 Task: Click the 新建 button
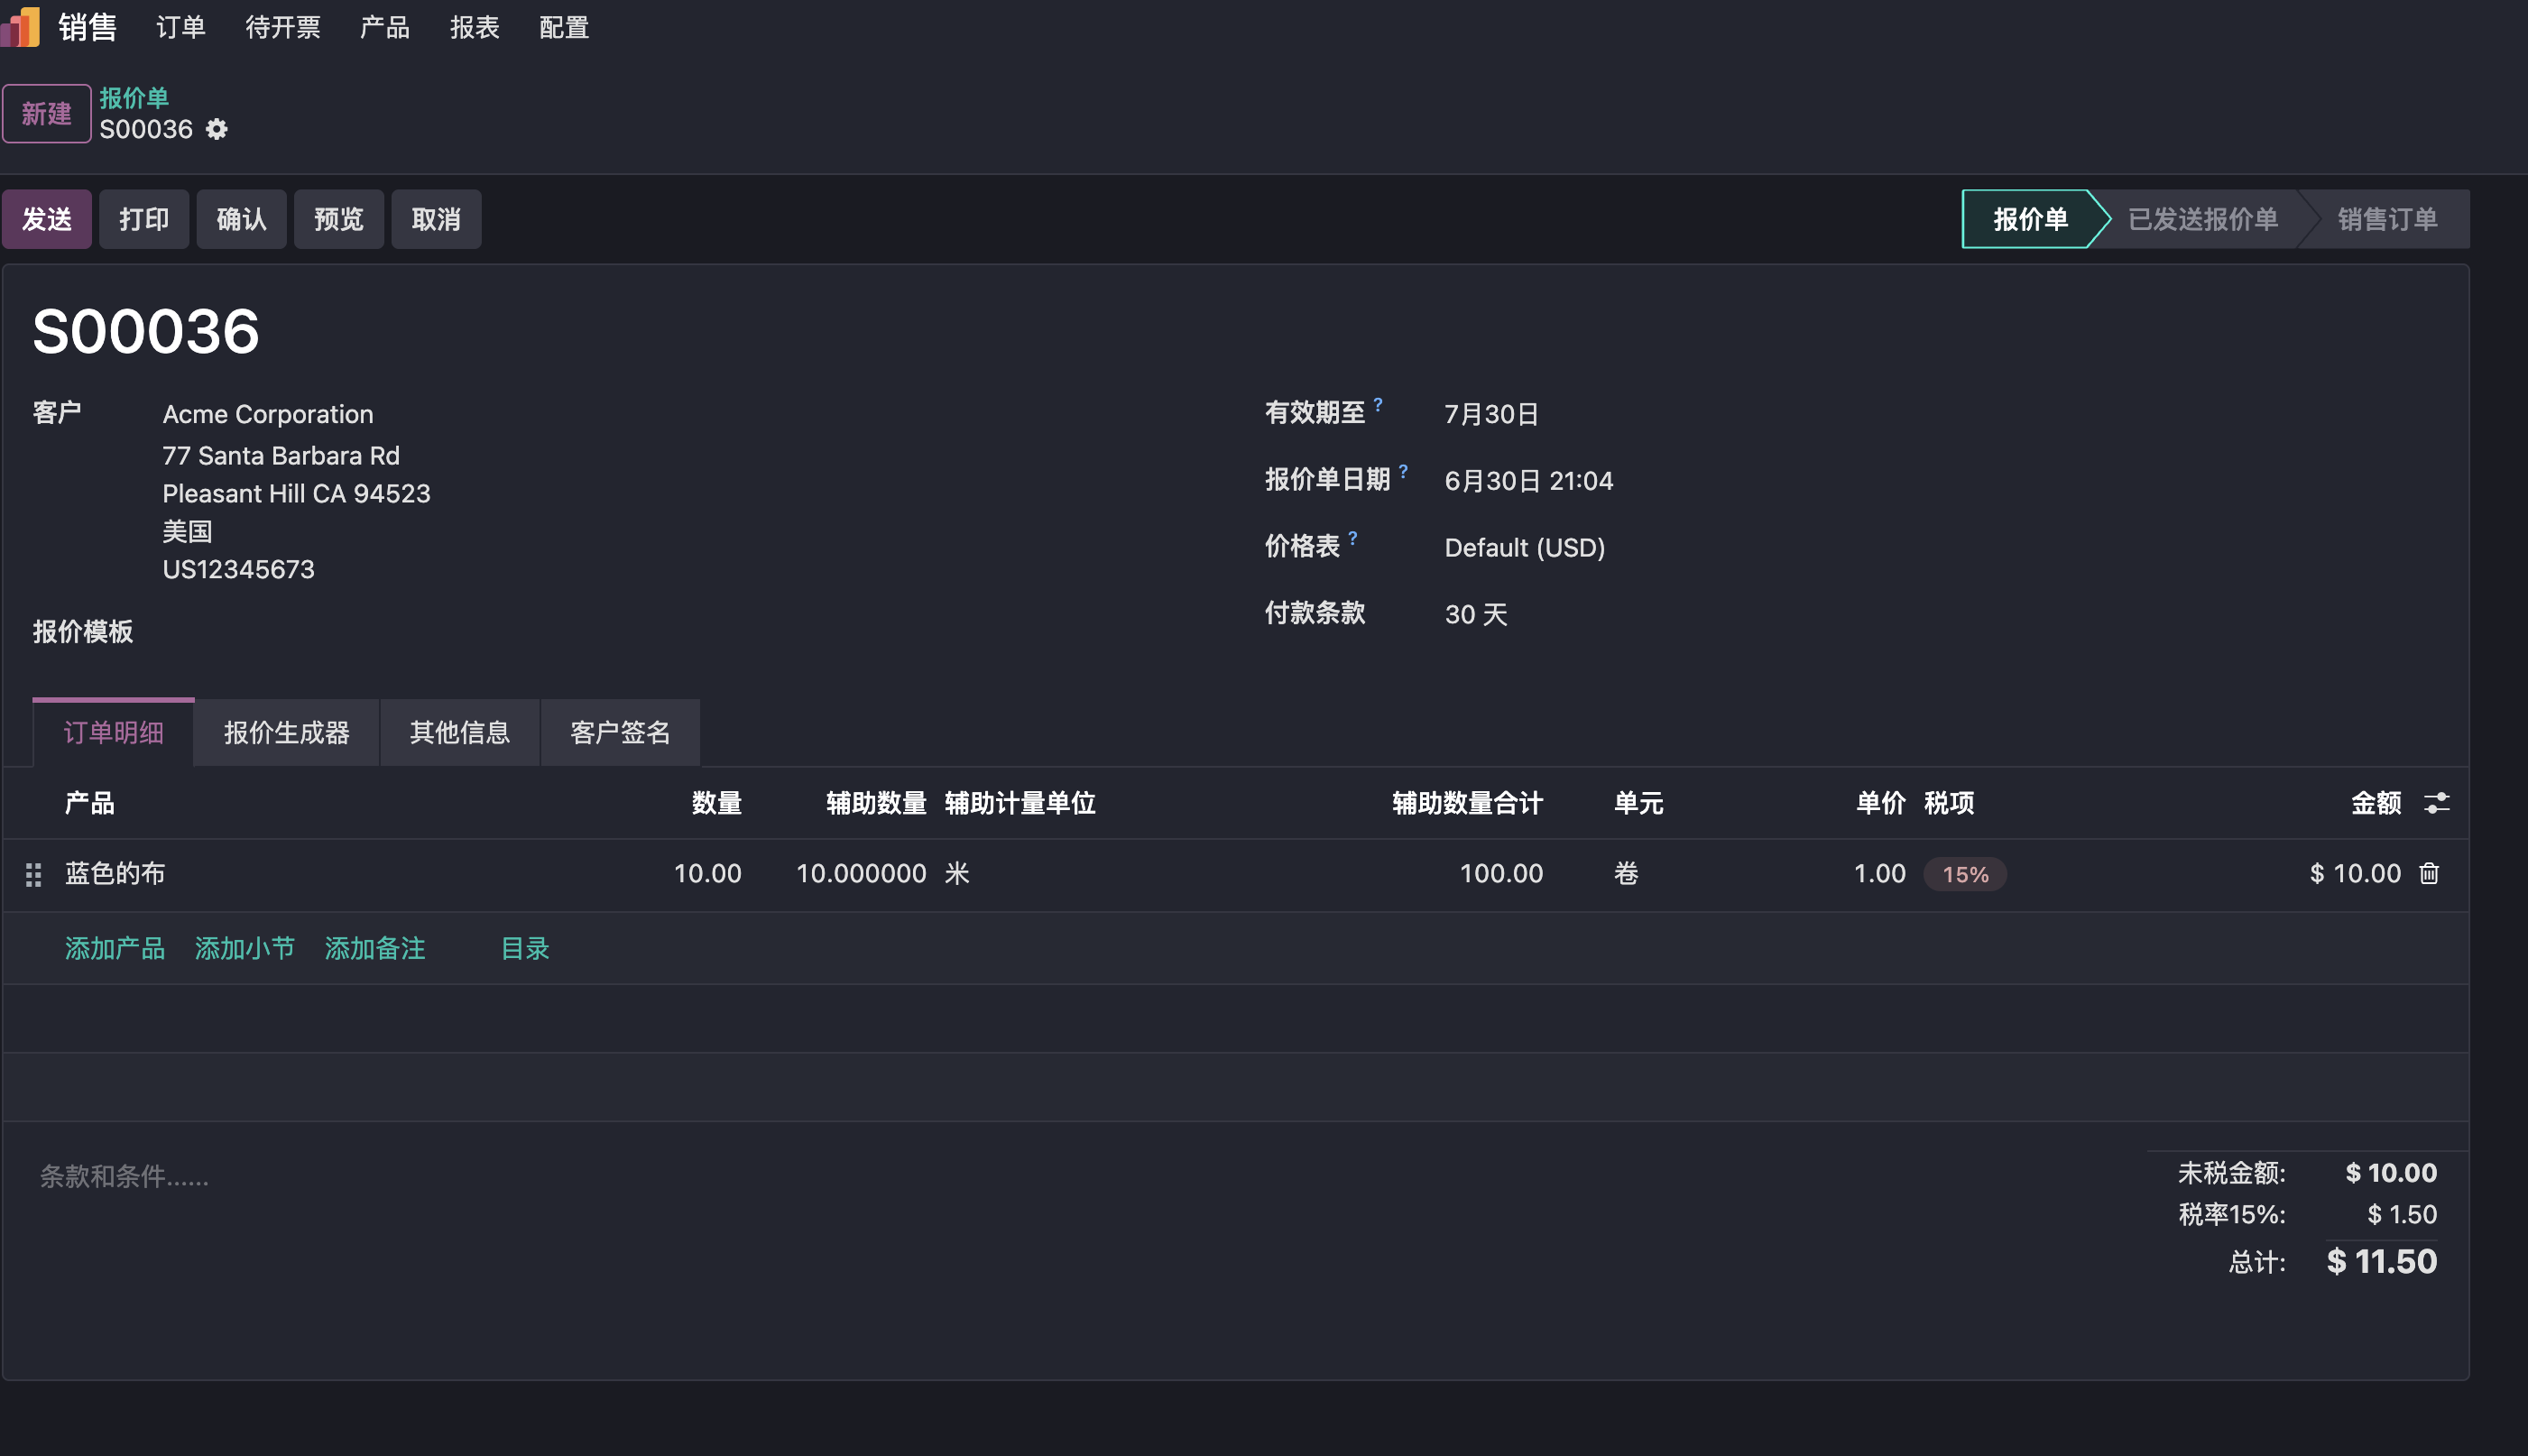tap(47, 114)
